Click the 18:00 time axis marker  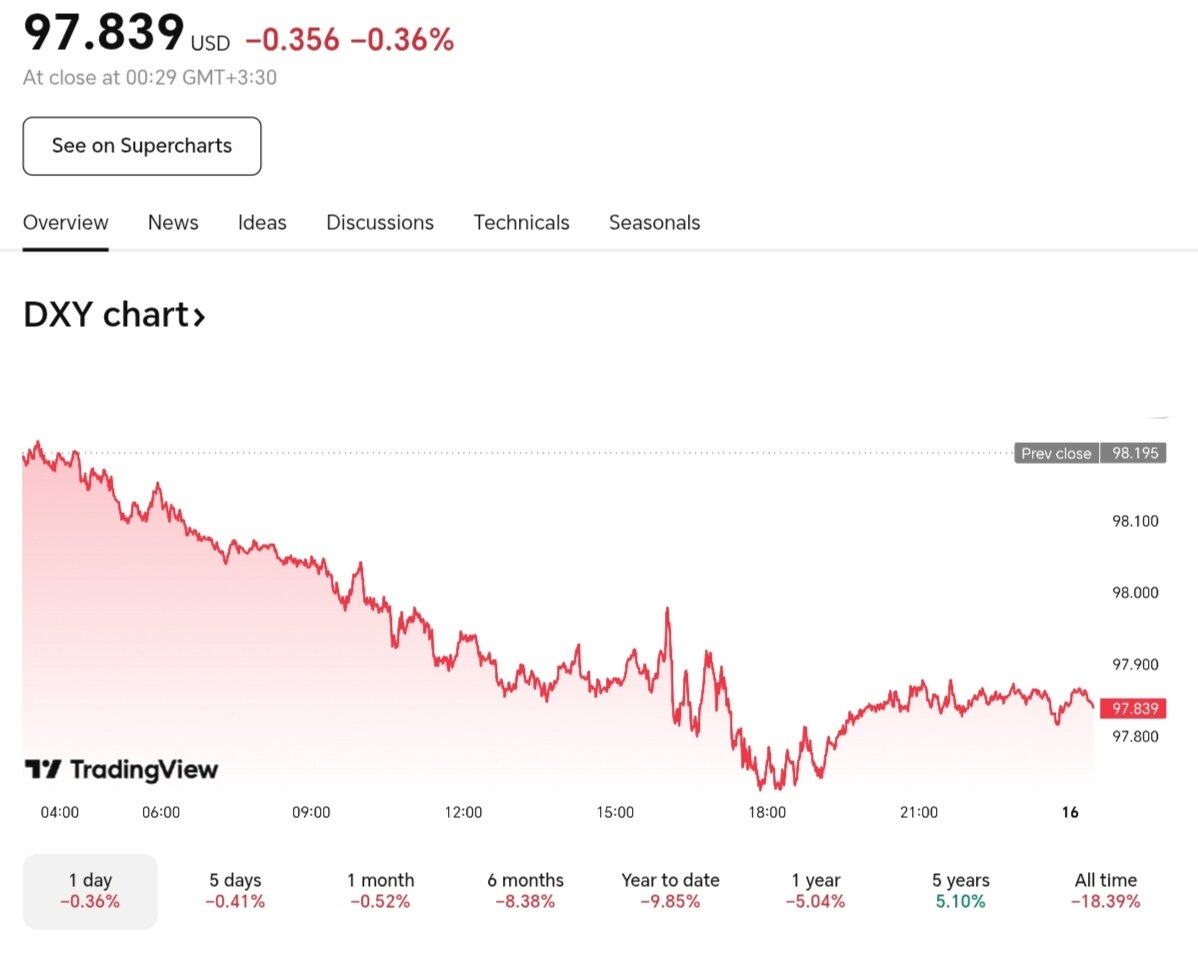point(767,812)
